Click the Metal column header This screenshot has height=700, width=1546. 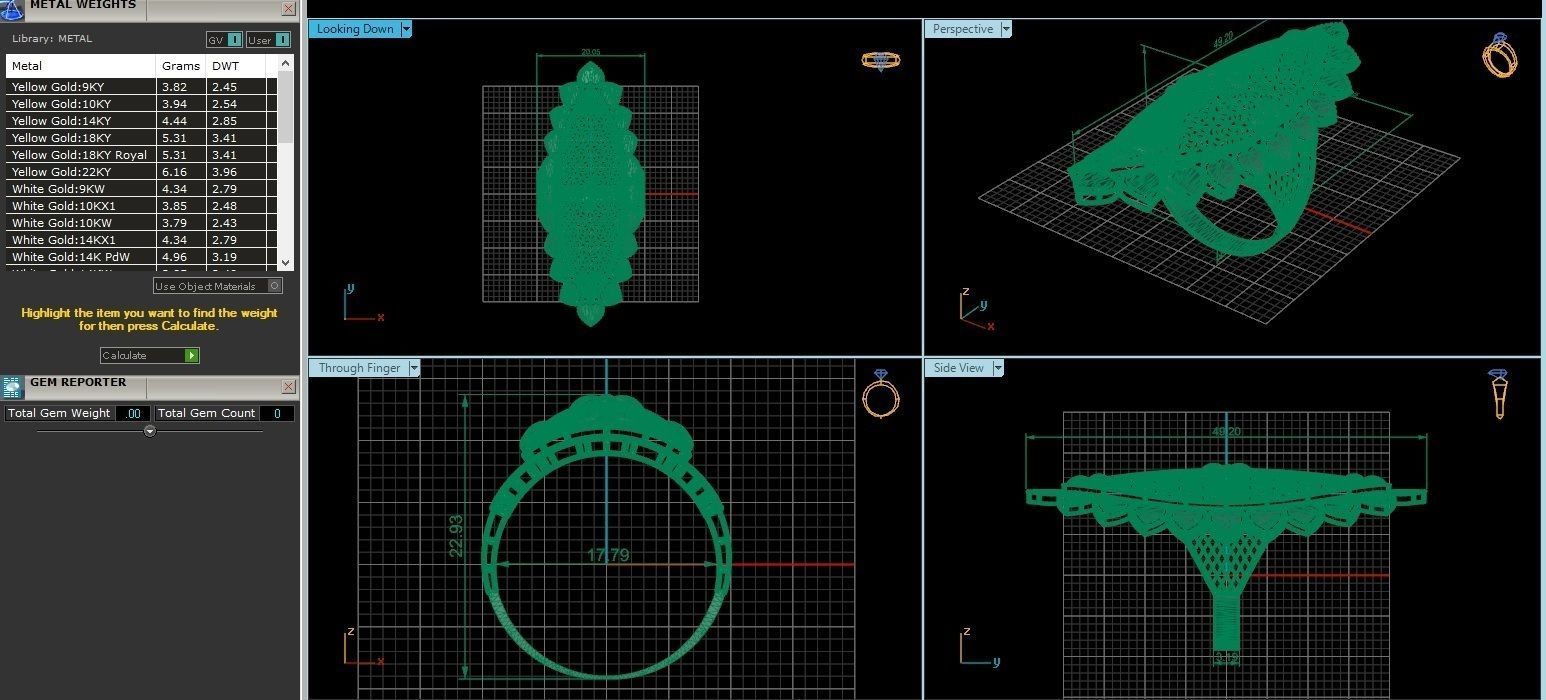81,66
